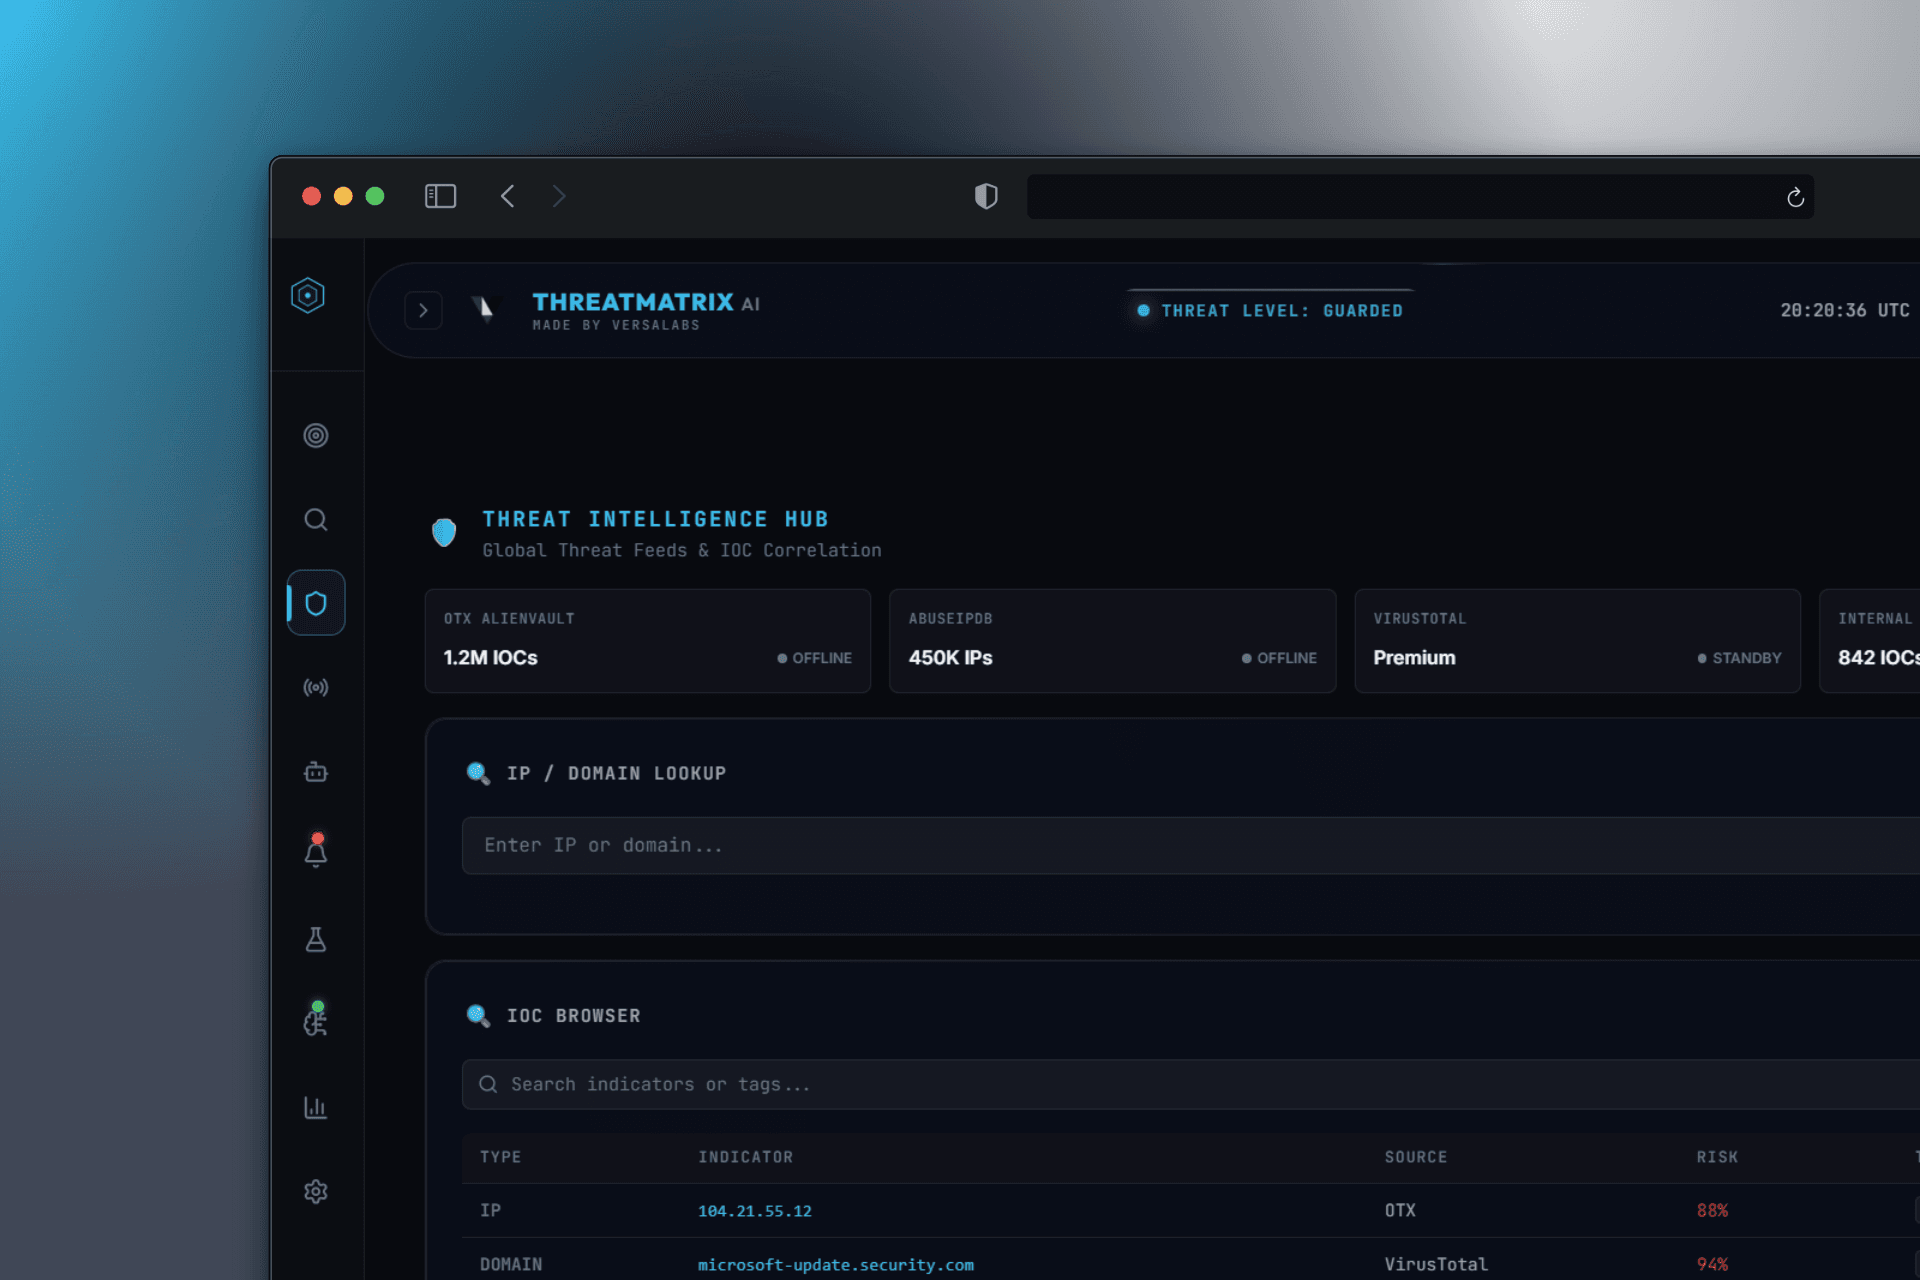Click the 1.2M IOCs value
Image resolution: width=1920 pixels, height=1280 pixels.
pyautogui.click(x=490, y=658)
